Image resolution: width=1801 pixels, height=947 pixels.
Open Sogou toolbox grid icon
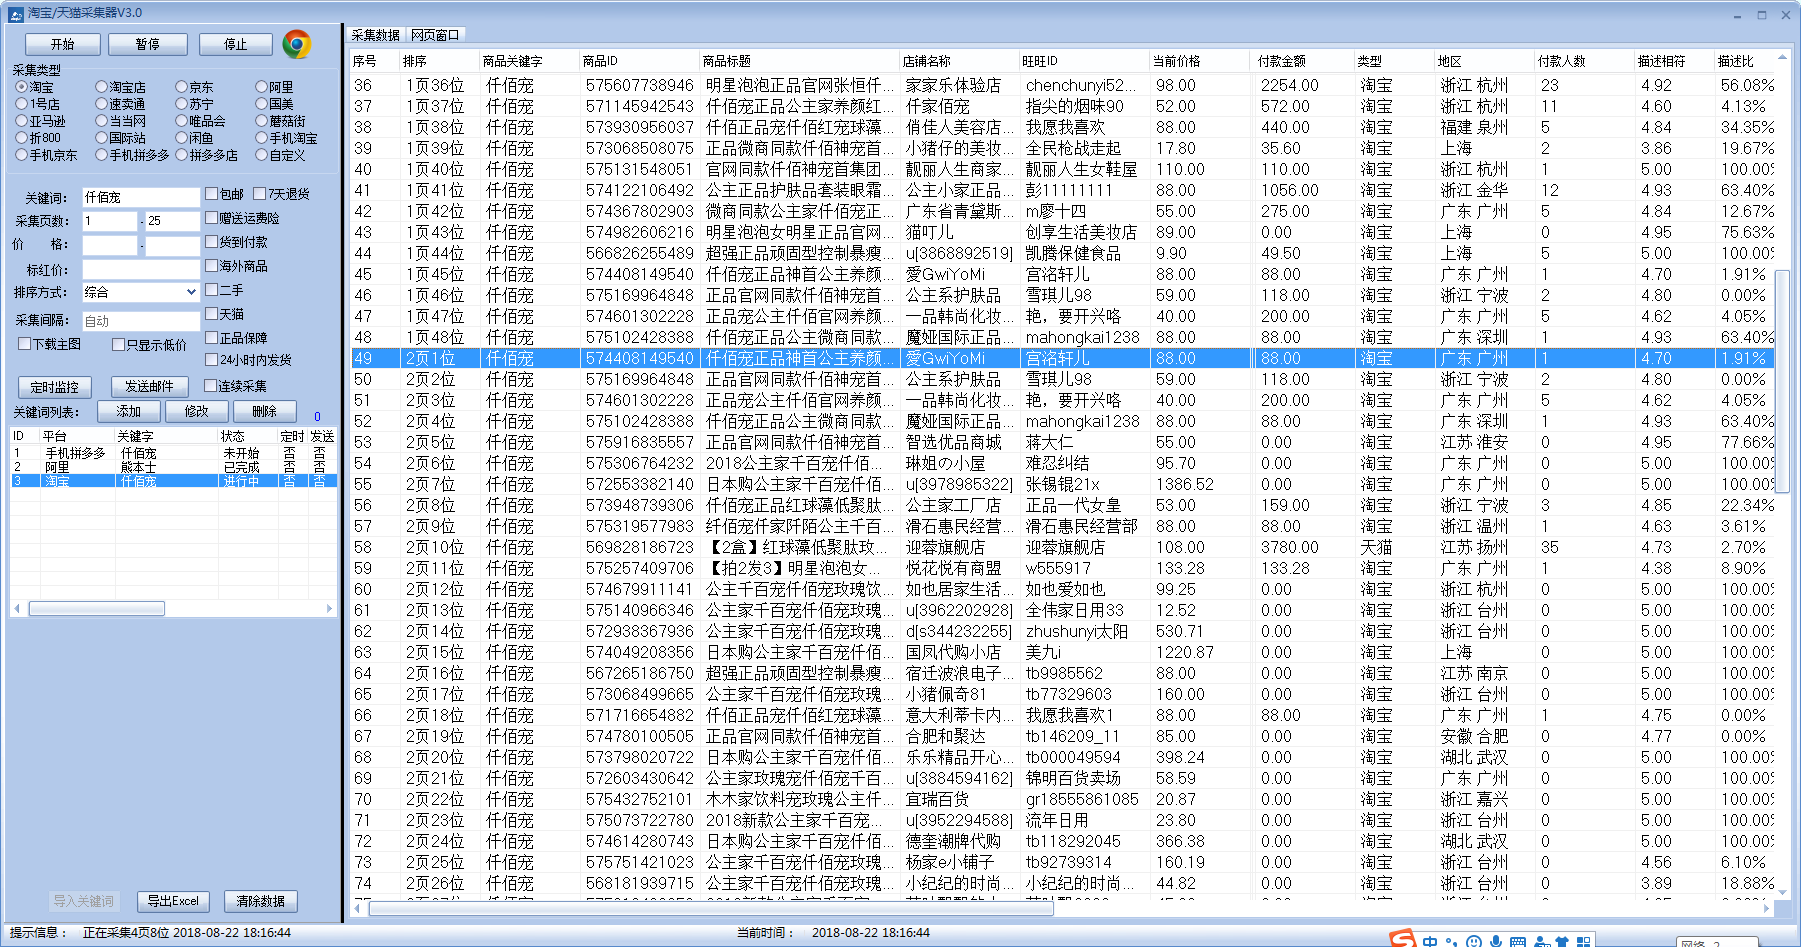click(1583, 942)
